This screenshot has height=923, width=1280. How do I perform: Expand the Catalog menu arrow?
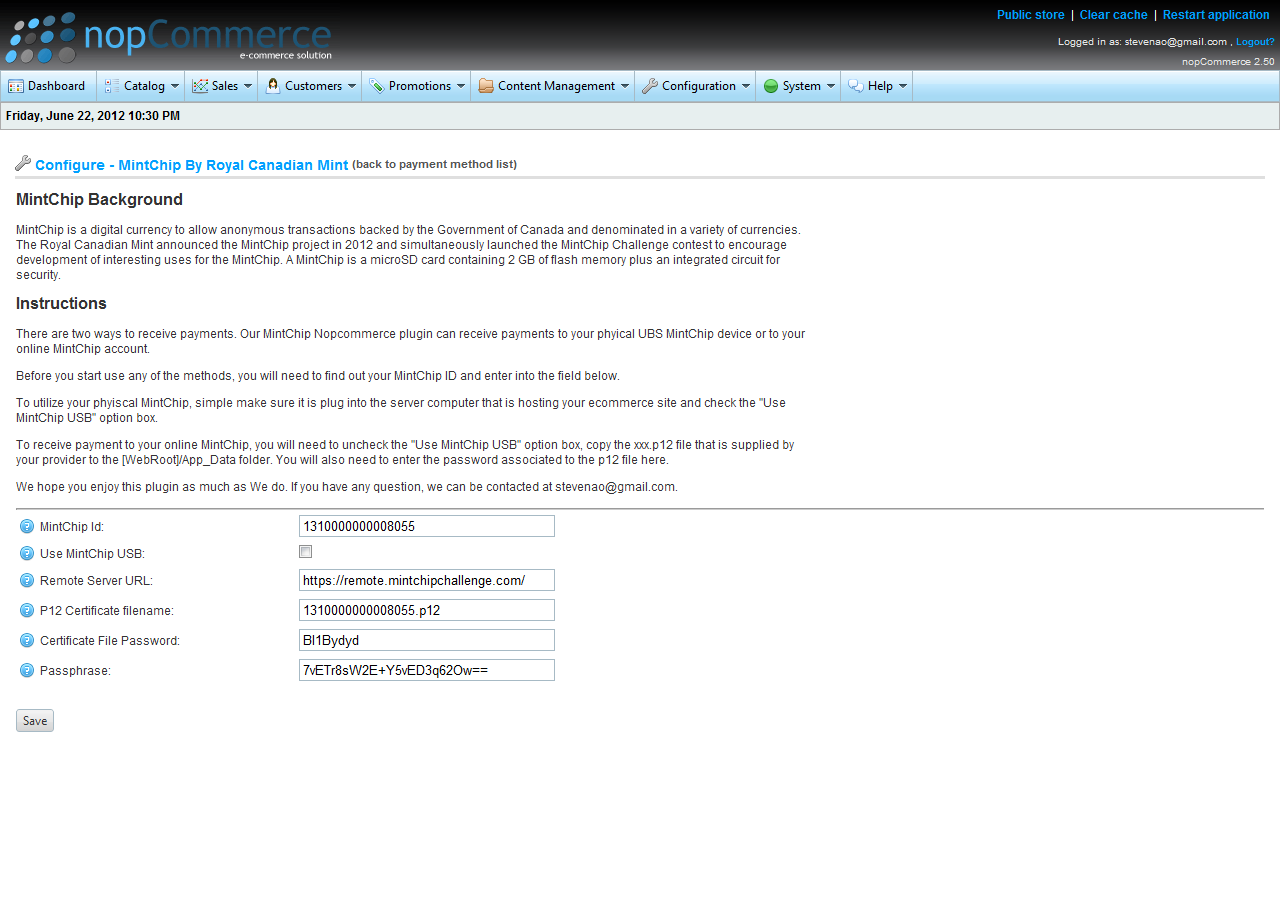pos(175,86)
